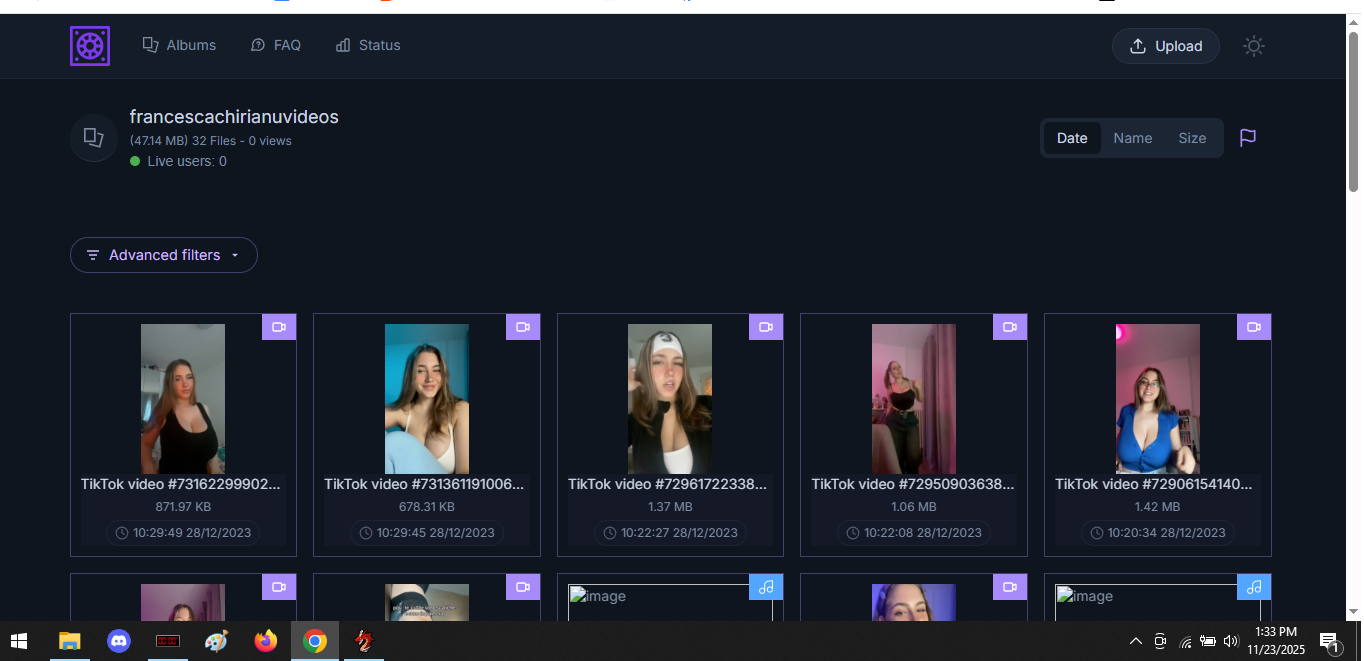Screen dimensions: 1364x661
Task: Toggle the light/dark theme sun icon
Action: click(x=1253, y=46)
